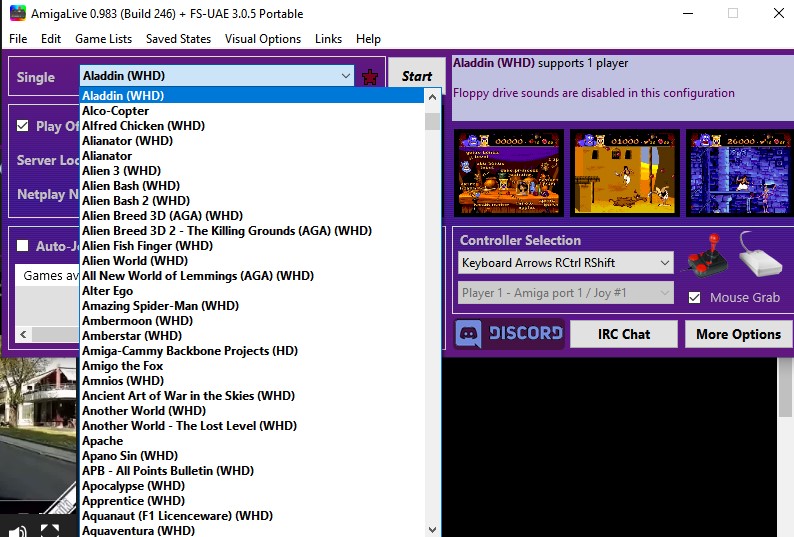Select Another World (WHD) from the list
Viewport: 794px width, 537px height.
point(144,411)
